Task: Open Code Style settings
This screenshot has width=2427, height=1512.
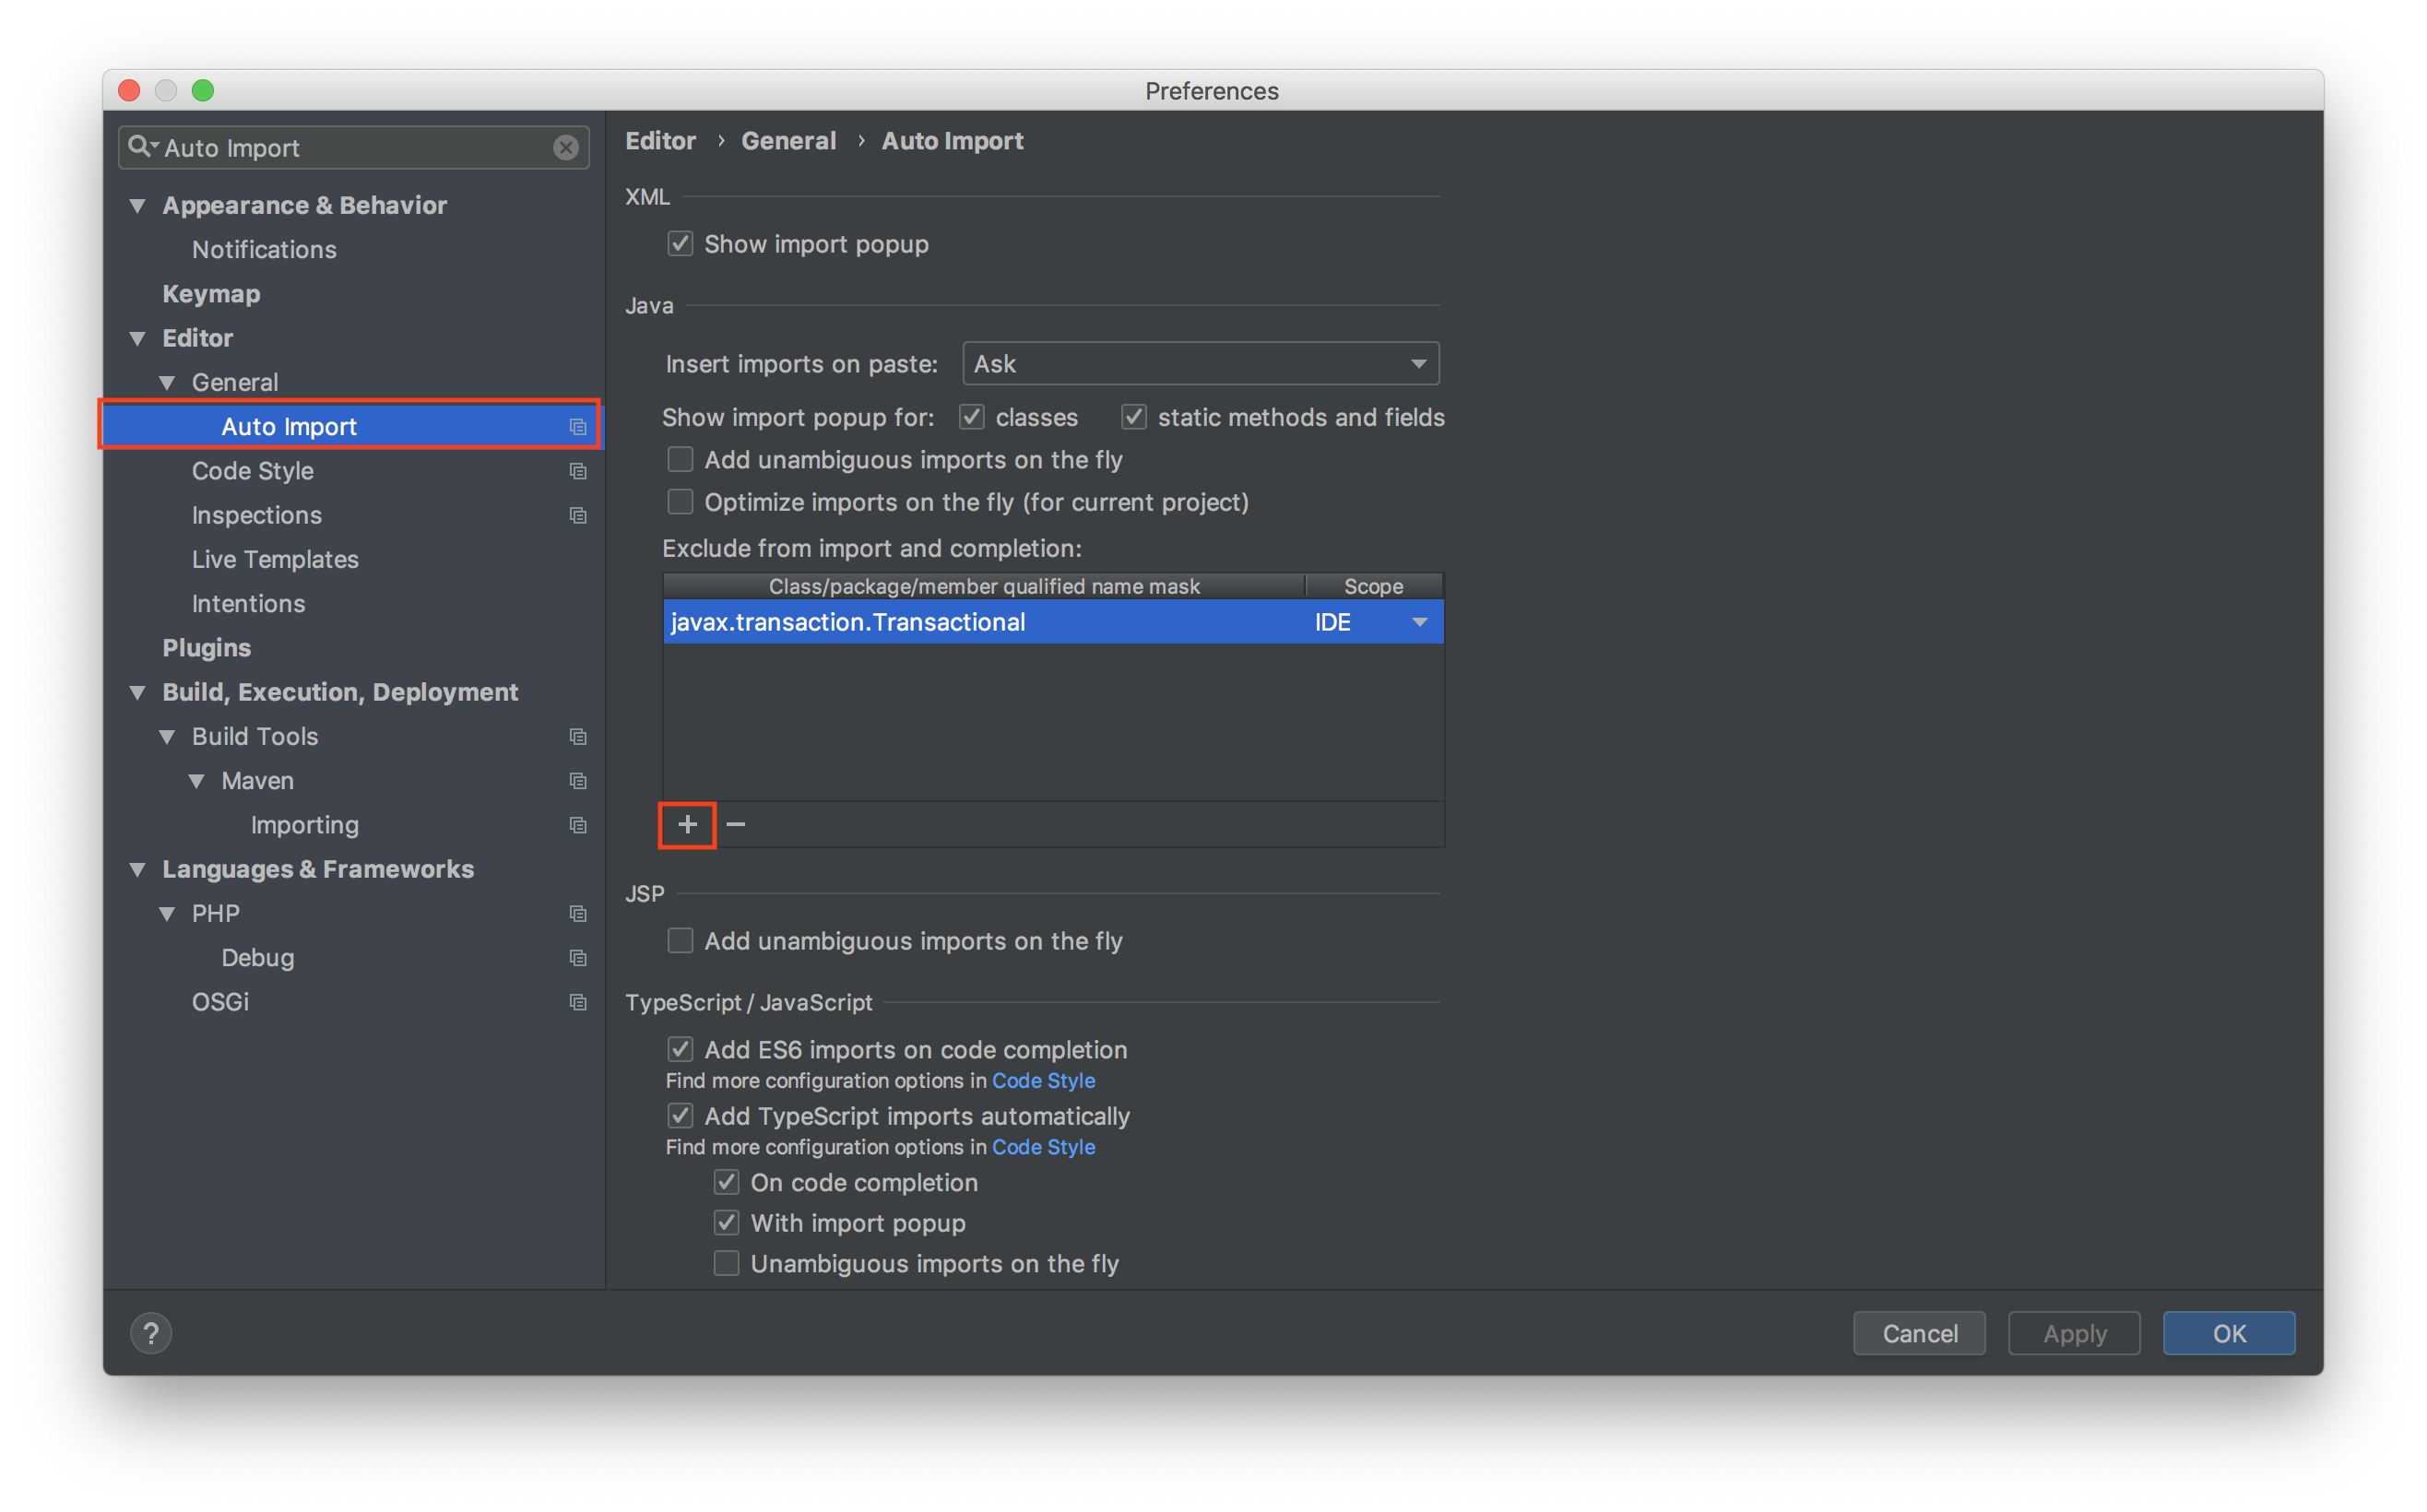Action: click(252, 471)
